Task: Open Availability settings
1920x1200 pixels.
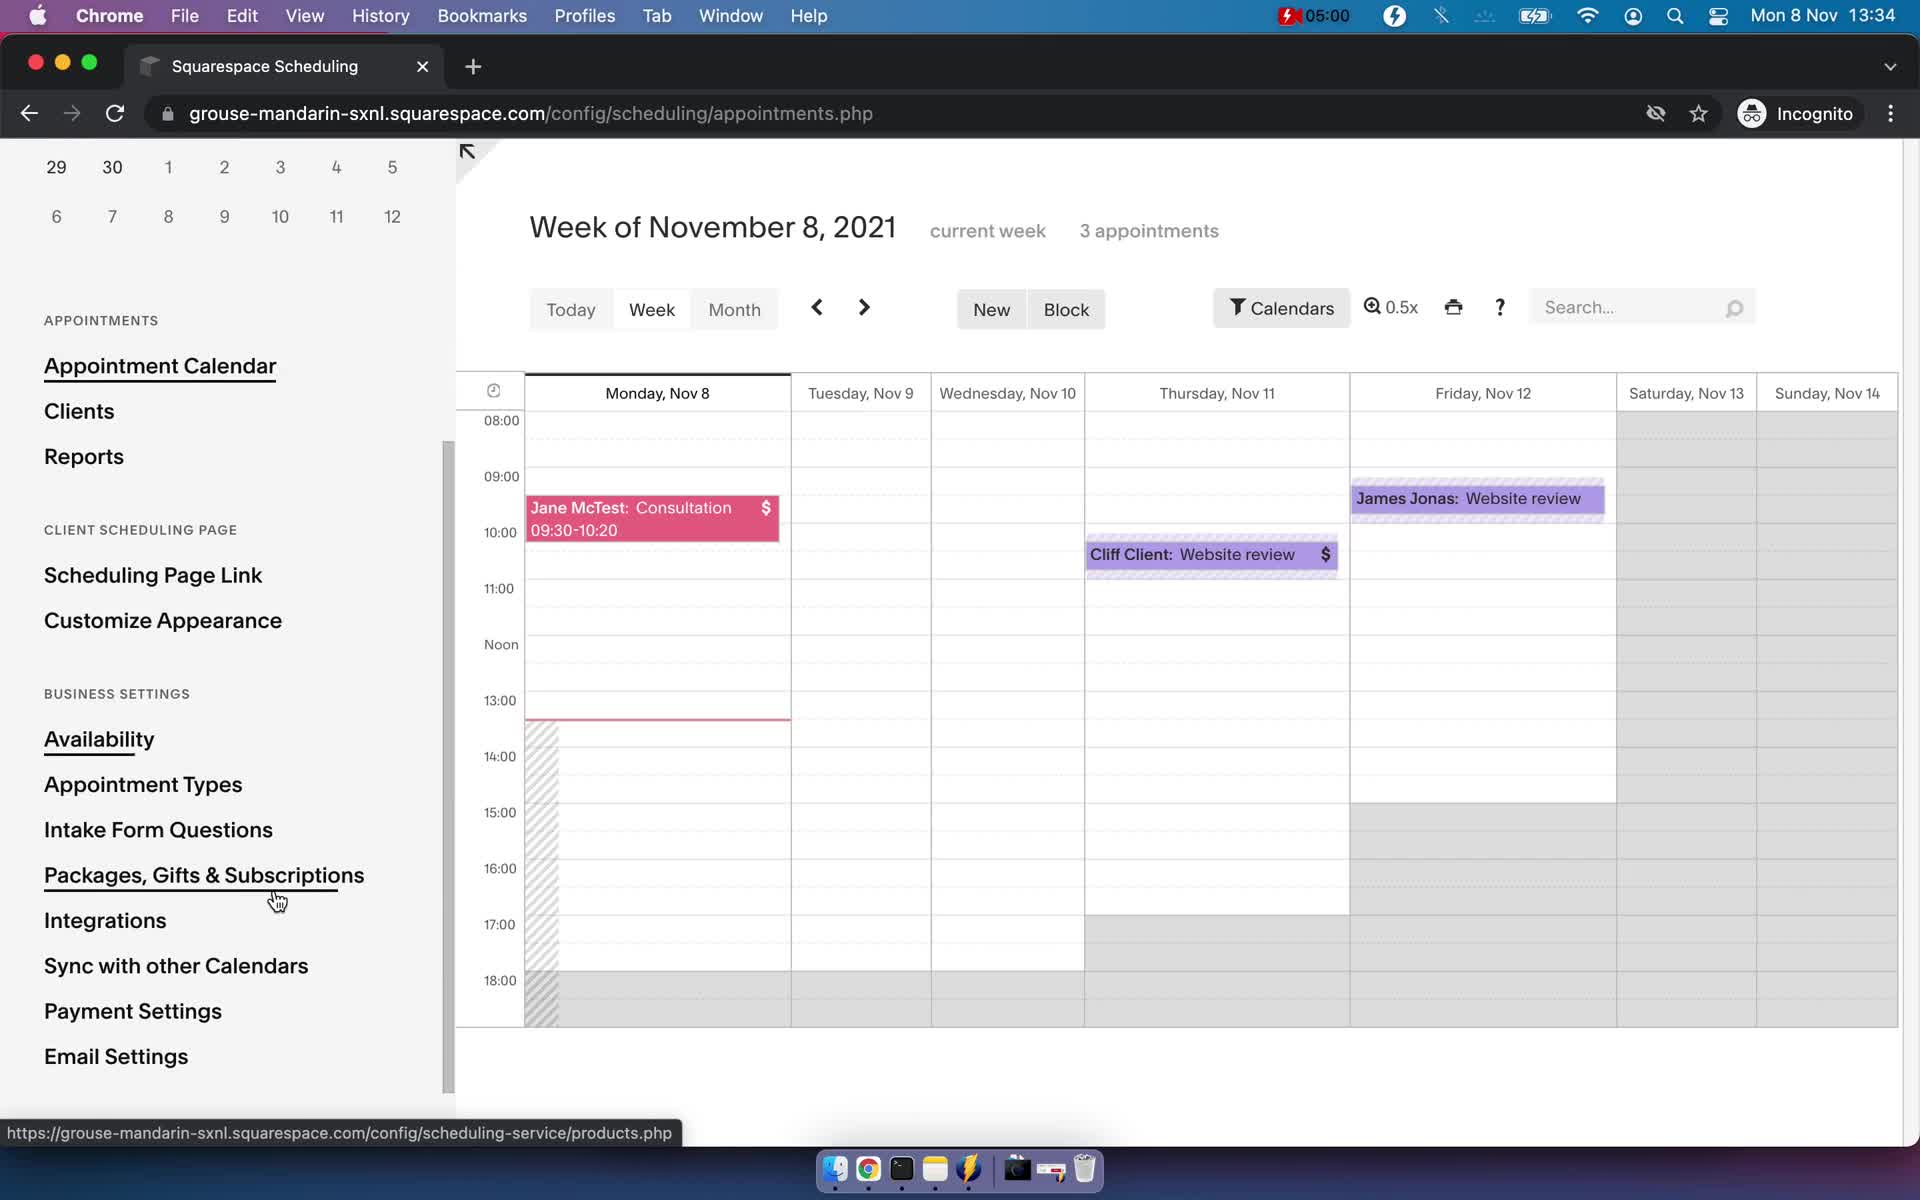Action: (x=99, y=739)
